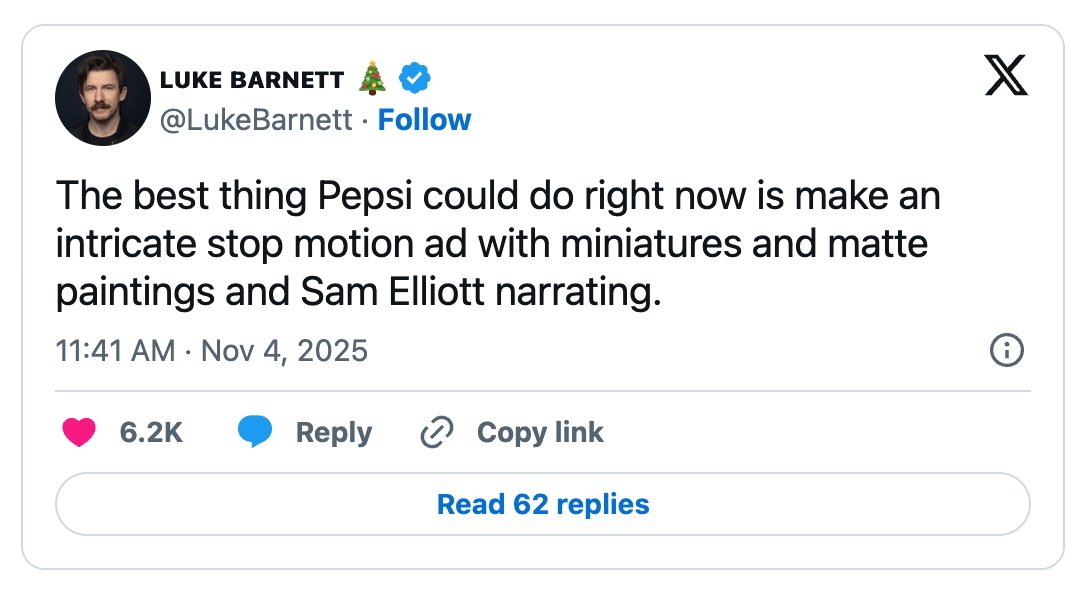Open the circled info icon
The height and width of the screenshot is (607, 1082).
click(1005, 350)
